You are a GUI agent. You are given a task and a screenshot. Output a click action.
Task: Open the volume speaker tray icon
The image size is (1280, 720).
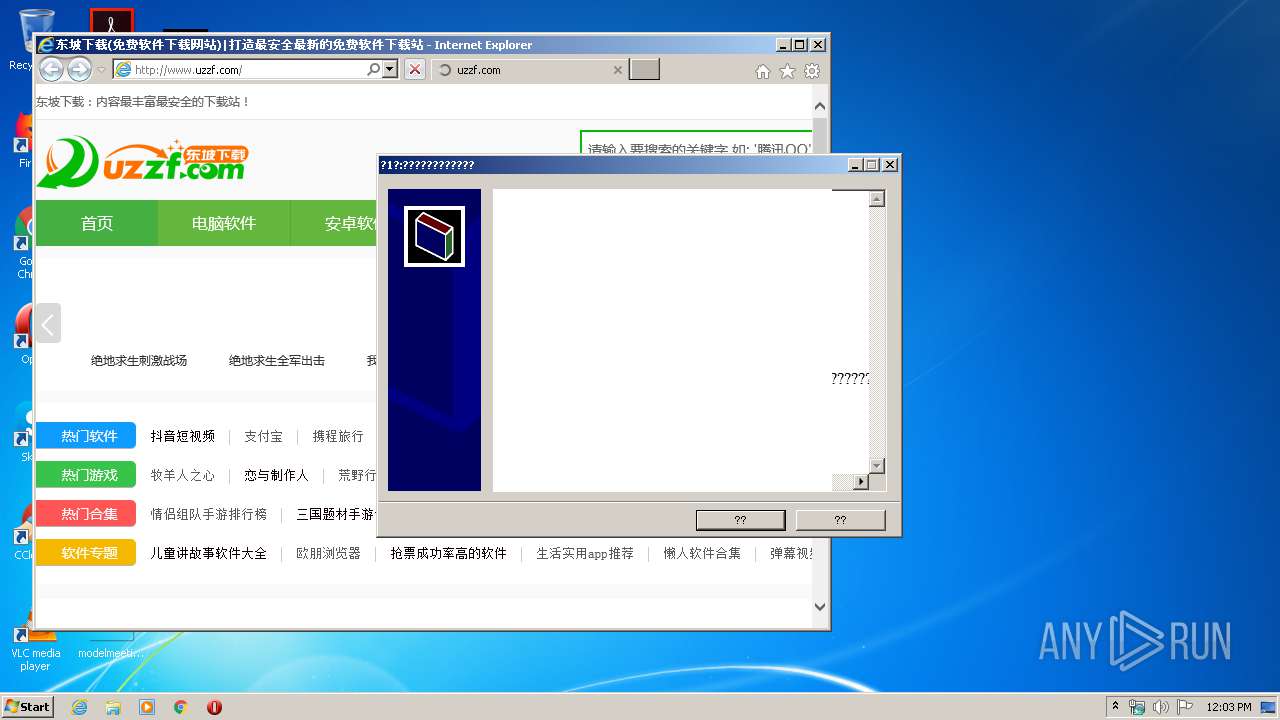pos(1161,707)
